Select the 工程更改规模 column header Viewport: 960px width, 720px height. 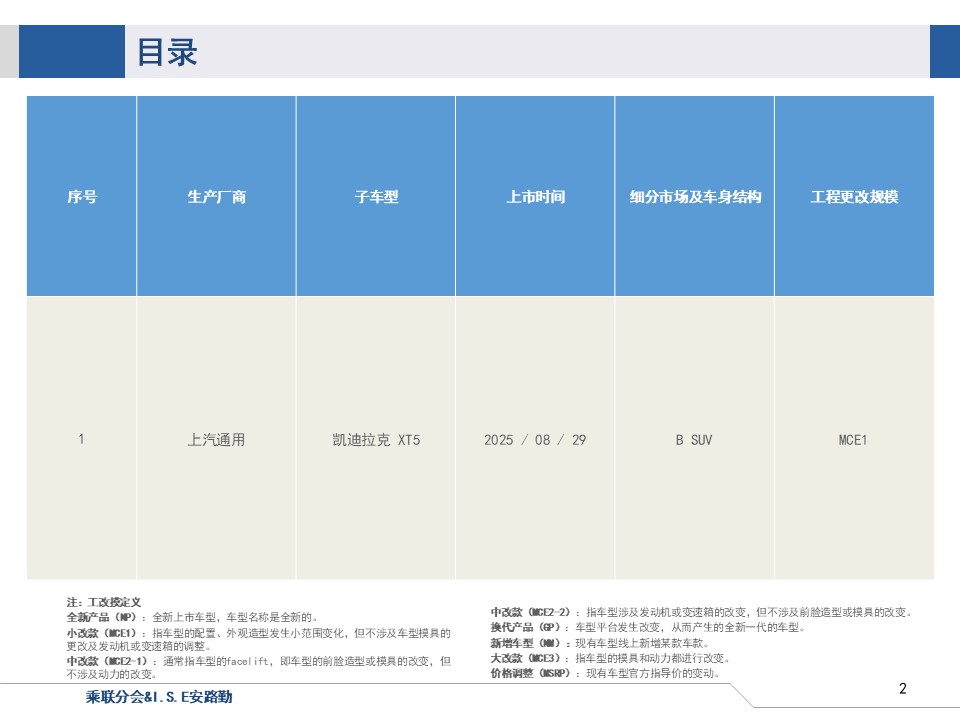pos(854,197)
